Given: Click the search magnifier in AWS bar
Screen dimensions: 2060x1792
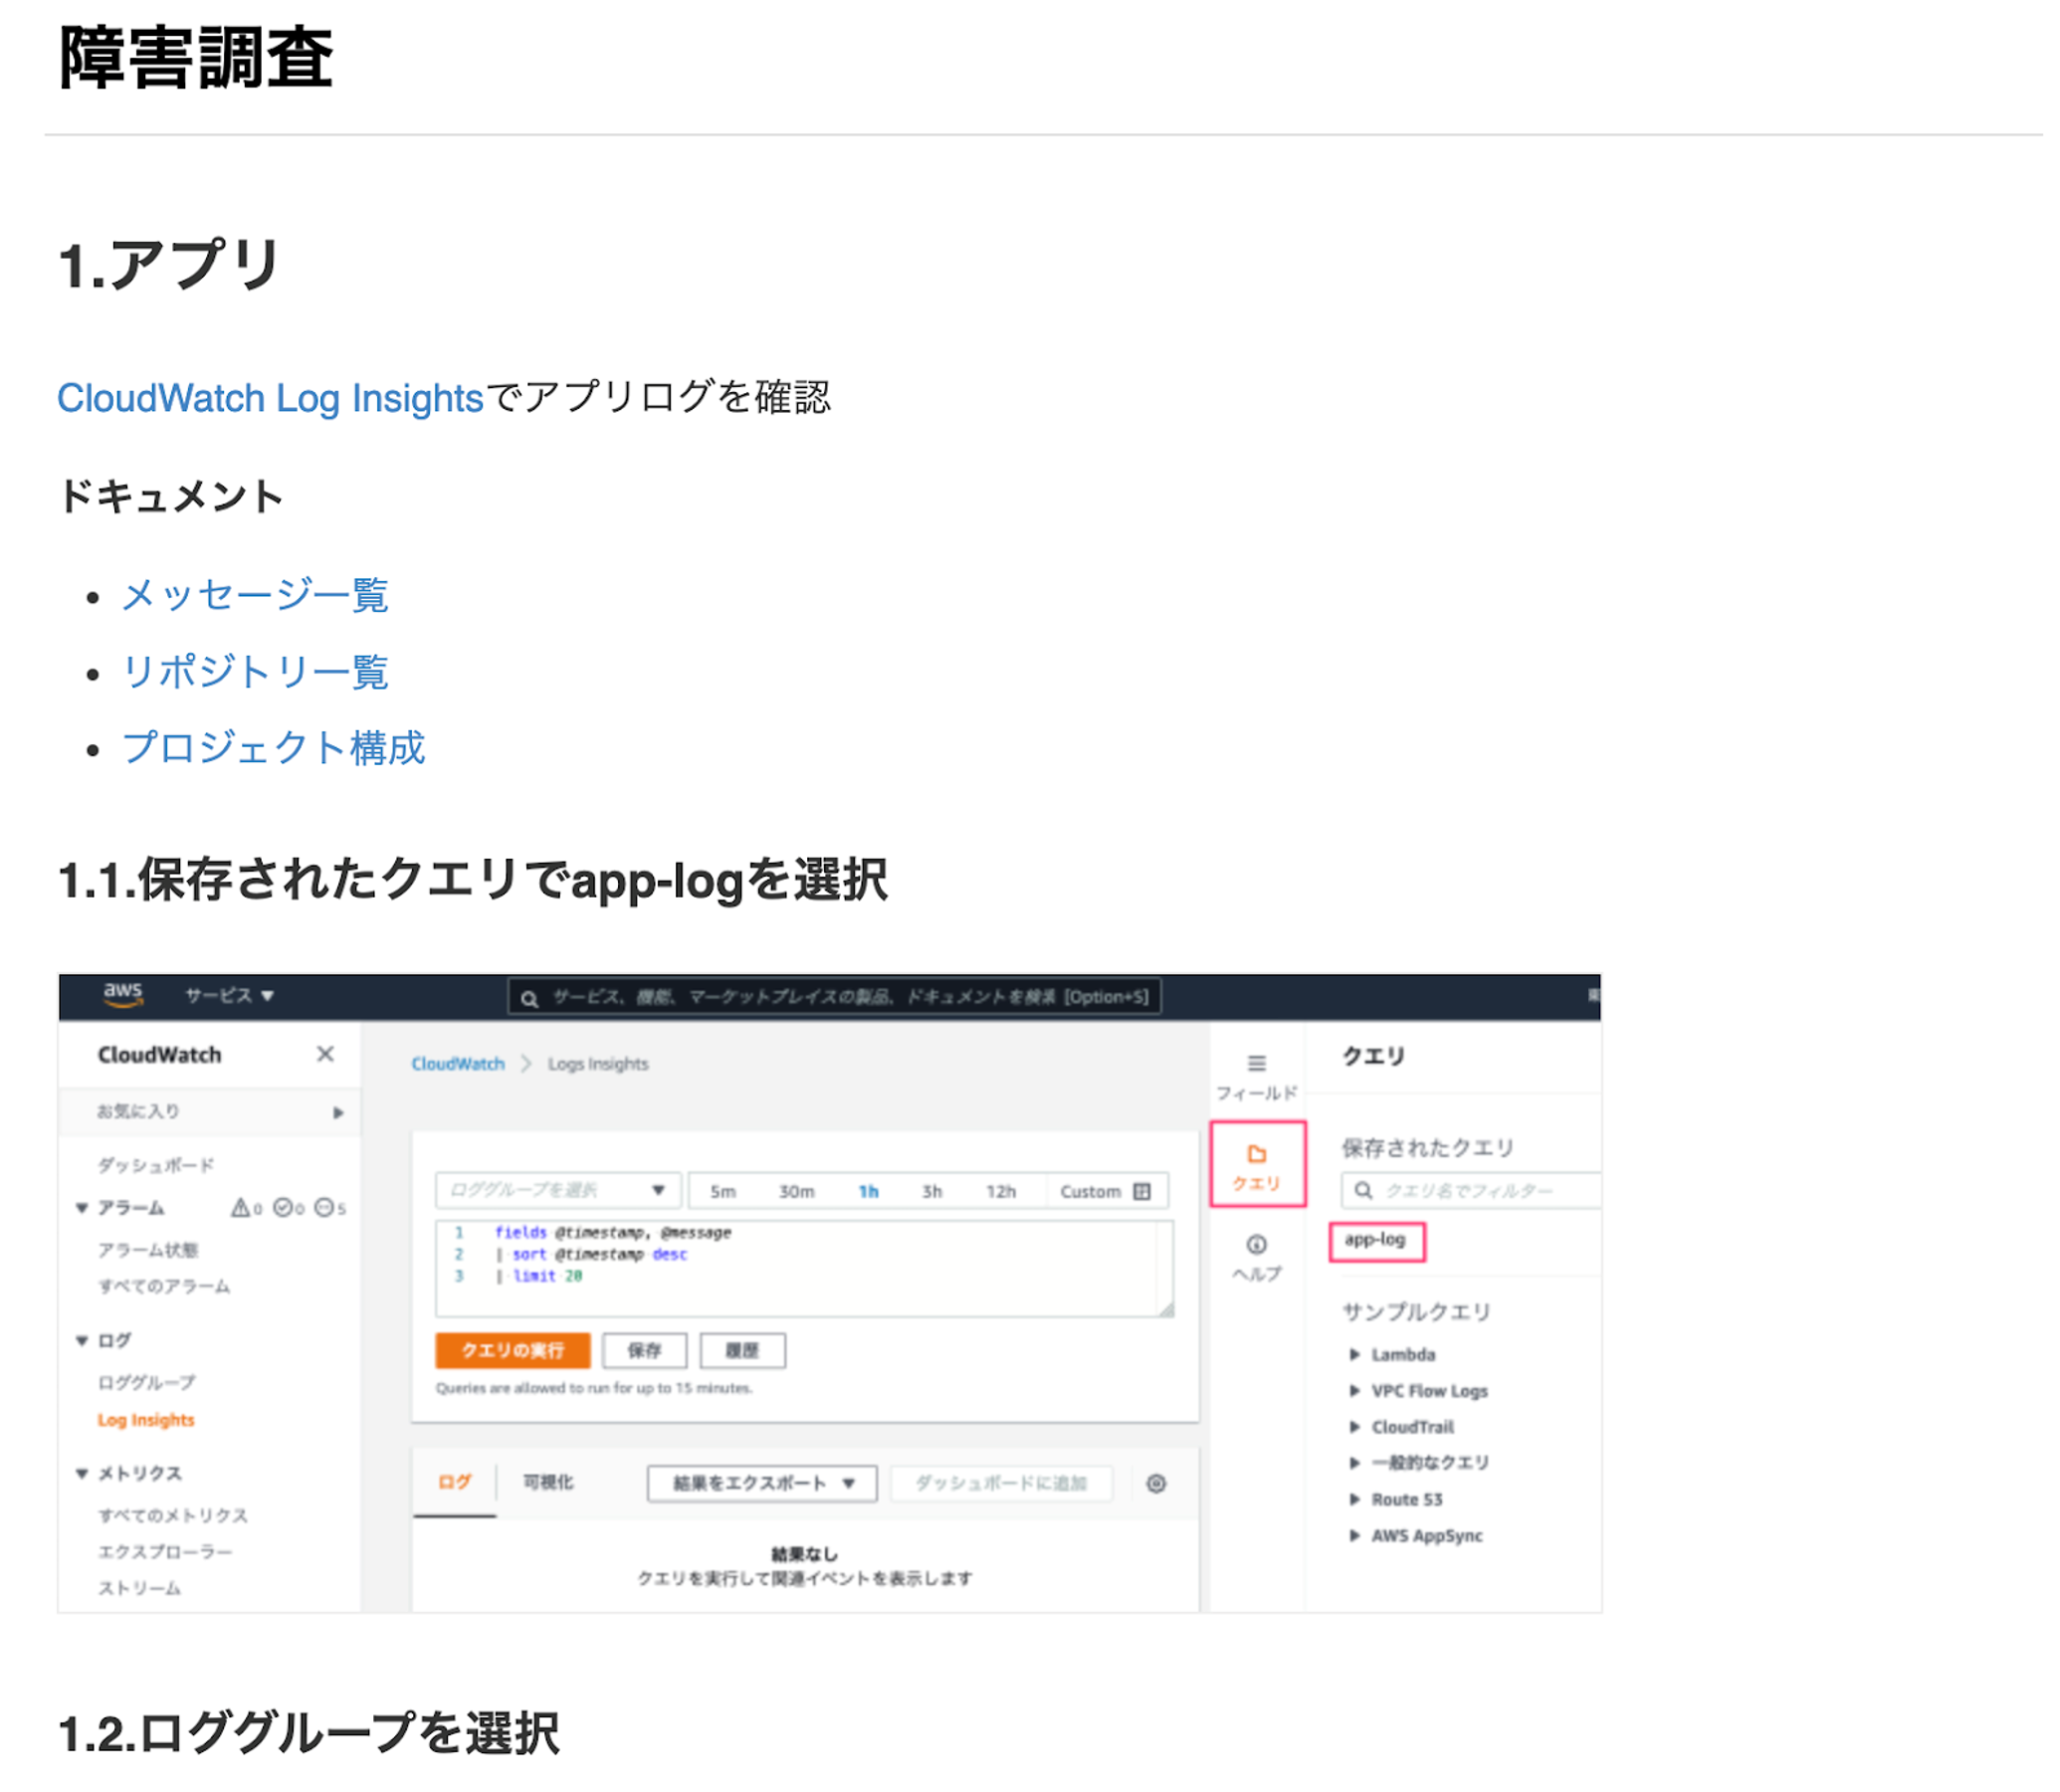Looking at the screenshot, I should coord(530,999).
